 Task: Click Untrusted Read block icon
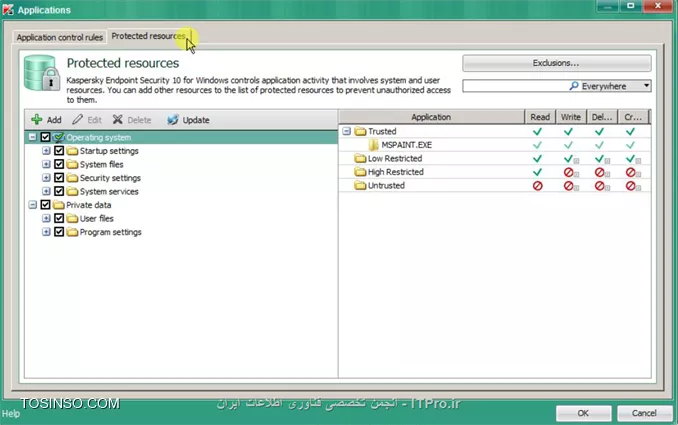[537, 186]
